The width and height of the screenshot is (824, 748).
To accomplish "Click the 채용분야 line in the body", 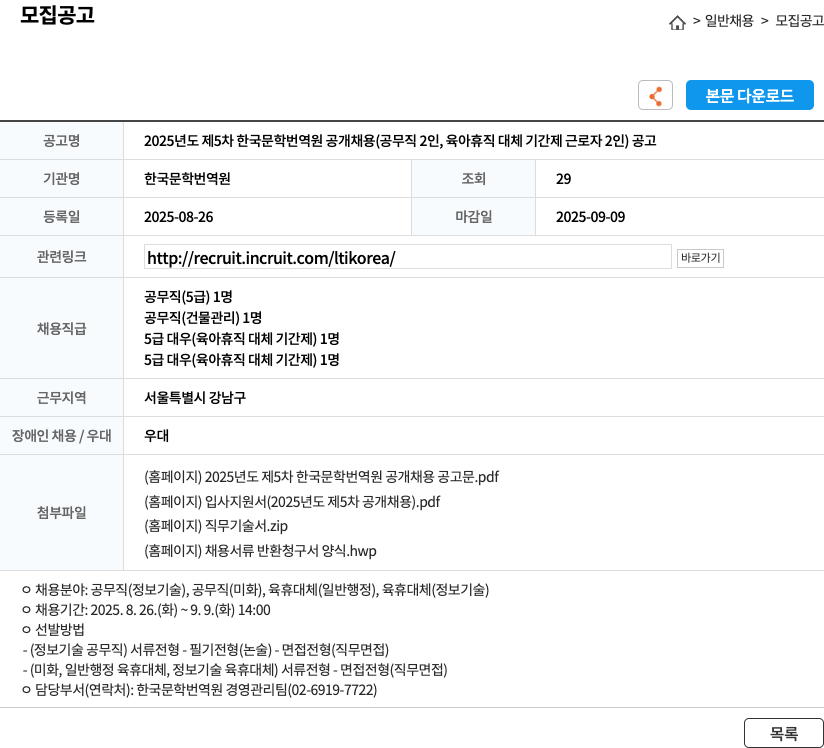I will click(x=255, y=590).
